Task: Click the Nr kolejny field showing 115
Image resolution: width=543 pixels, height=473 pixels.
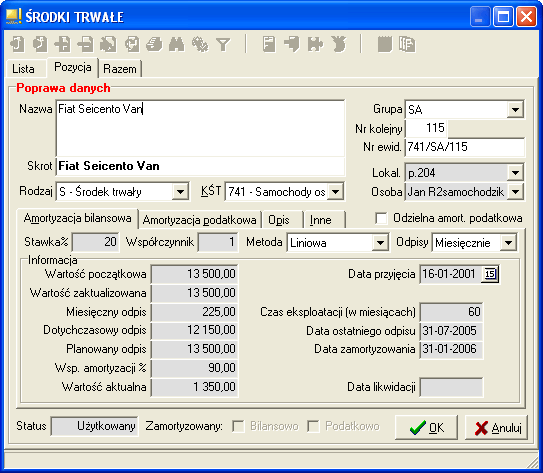Action: (x=426, y=128)
